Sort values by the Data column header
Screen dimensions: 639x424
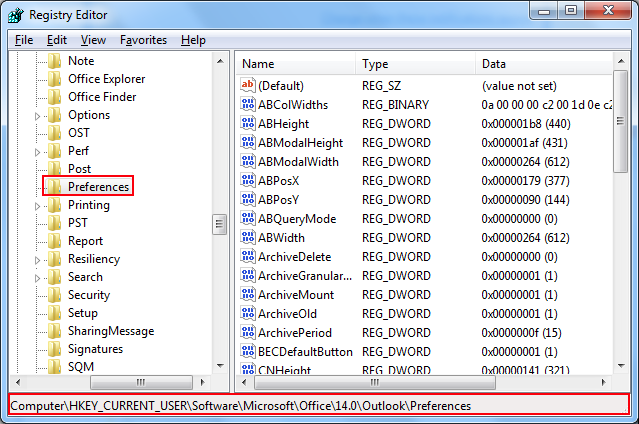click(x=544, y=64)
